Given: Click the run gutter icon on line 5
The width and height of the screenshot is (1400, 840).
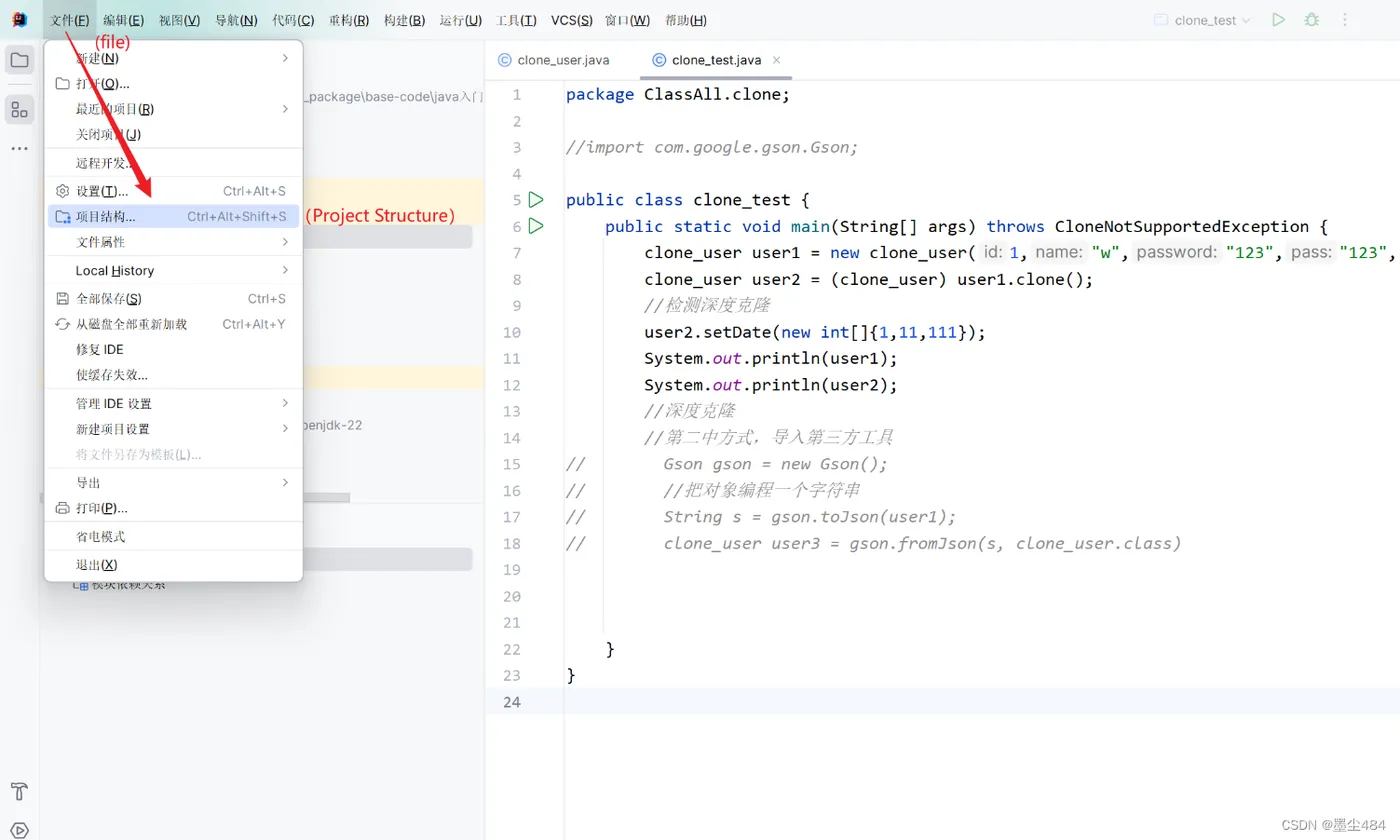Looking at the screenshot, I should [536, 199].
